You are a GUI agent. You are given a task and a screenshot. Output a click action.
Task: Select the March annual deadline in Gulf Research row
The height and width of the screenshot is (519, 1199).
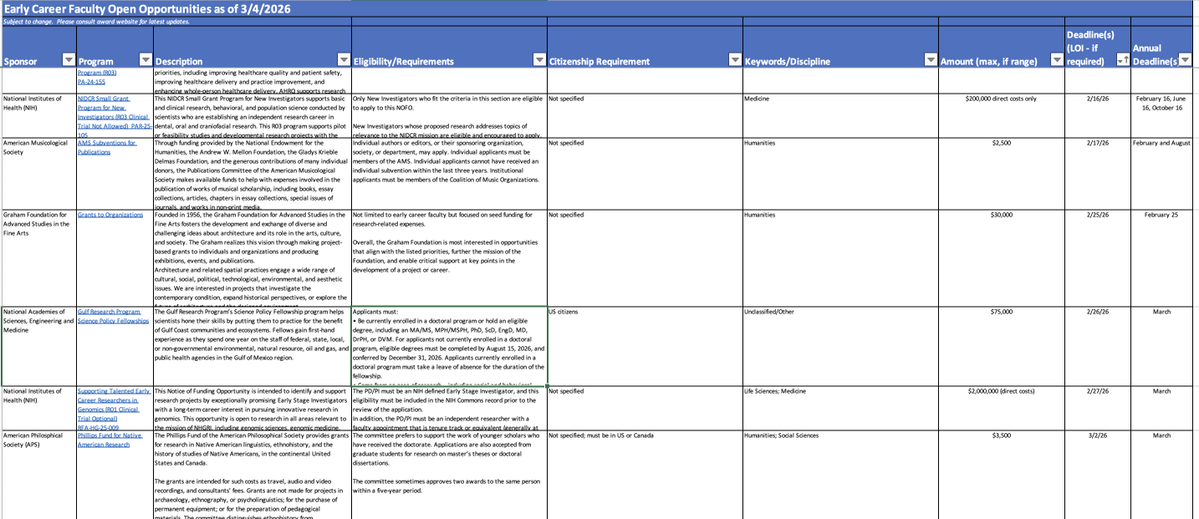coord(1162,346)
